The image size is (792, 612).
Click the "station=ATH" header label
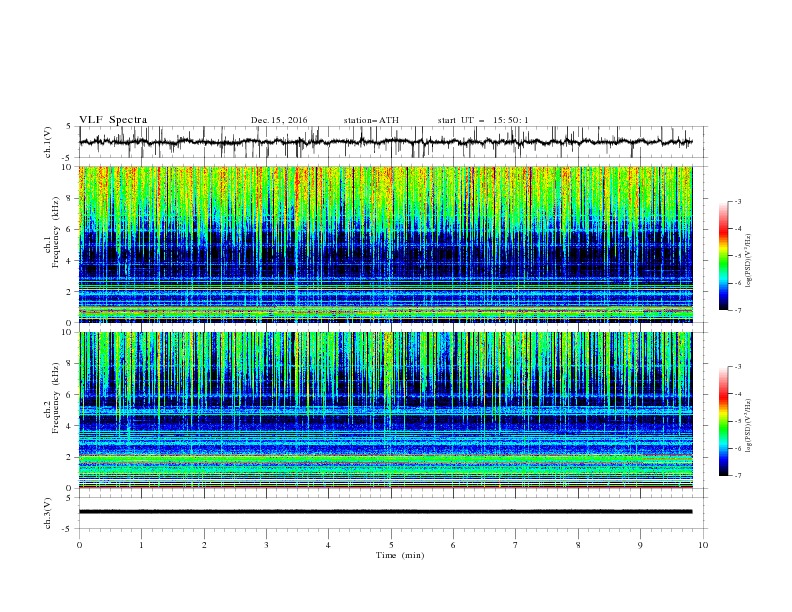pos(371,120)
